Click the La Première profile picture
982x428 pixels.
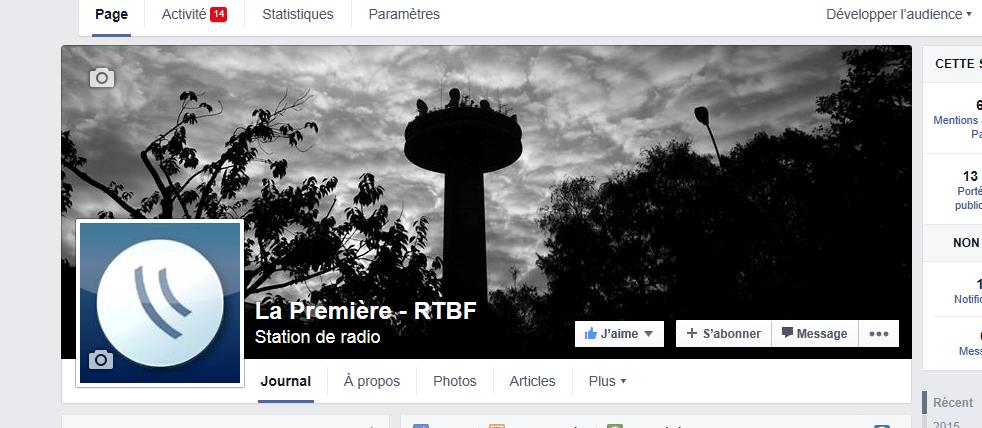pyautogui.click(x=160, y=303)
